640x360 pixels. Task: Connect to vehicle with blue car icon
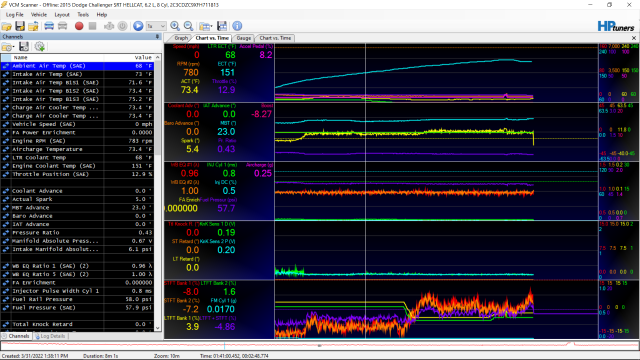click(x=49, y=26)
